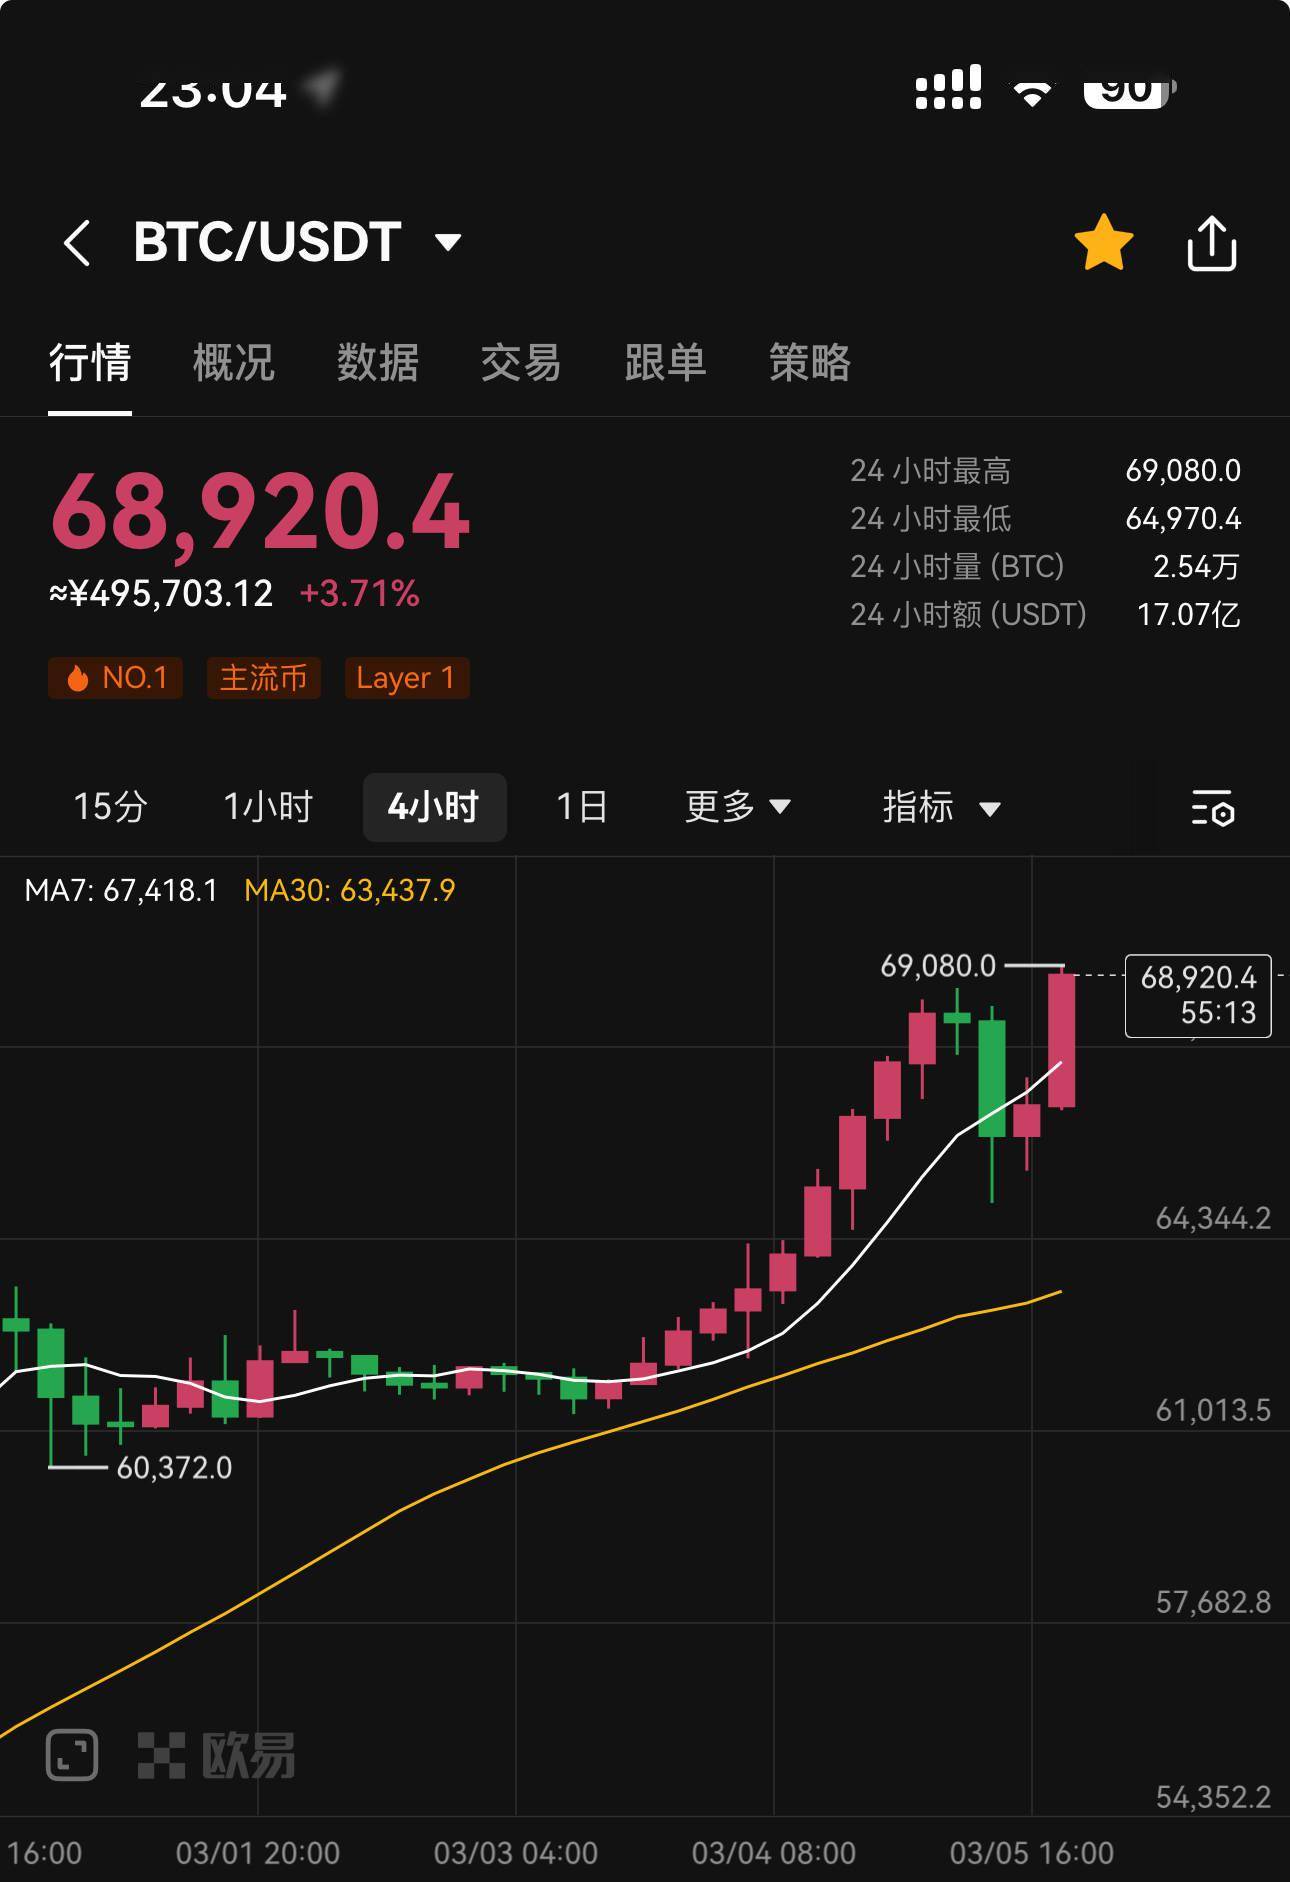
Task: Tap the OKX 欧易 logo watermark
Action: click(x=216, y=1755)
